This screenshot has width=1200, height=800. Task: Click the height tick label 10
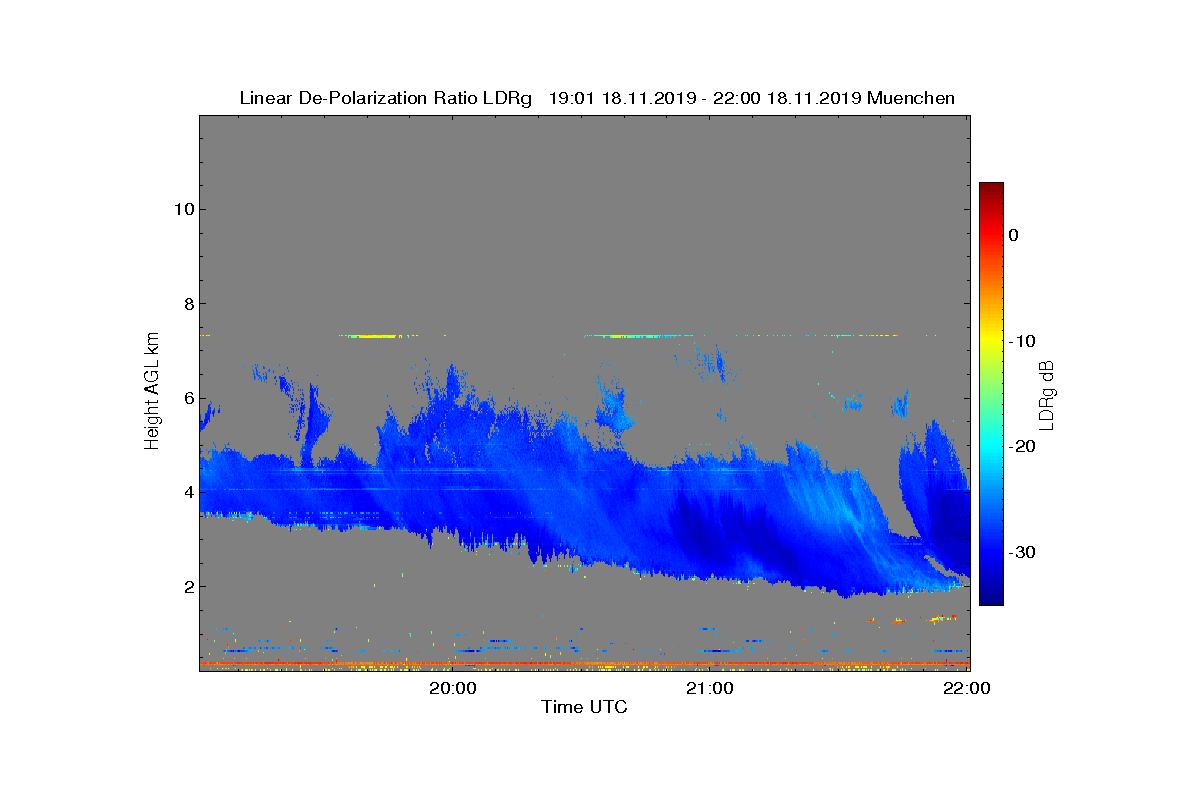(x=182, y=209)
